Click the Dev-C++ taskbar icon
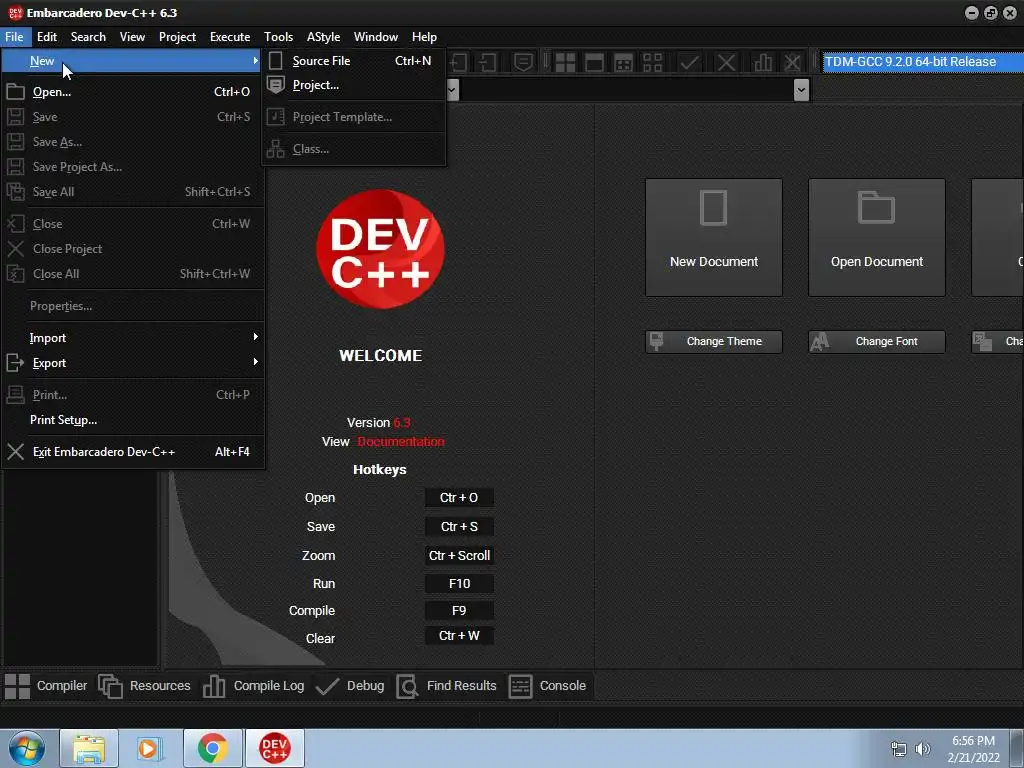The width and height of the screenshot is (1024, 768). (x=274, y=748)
